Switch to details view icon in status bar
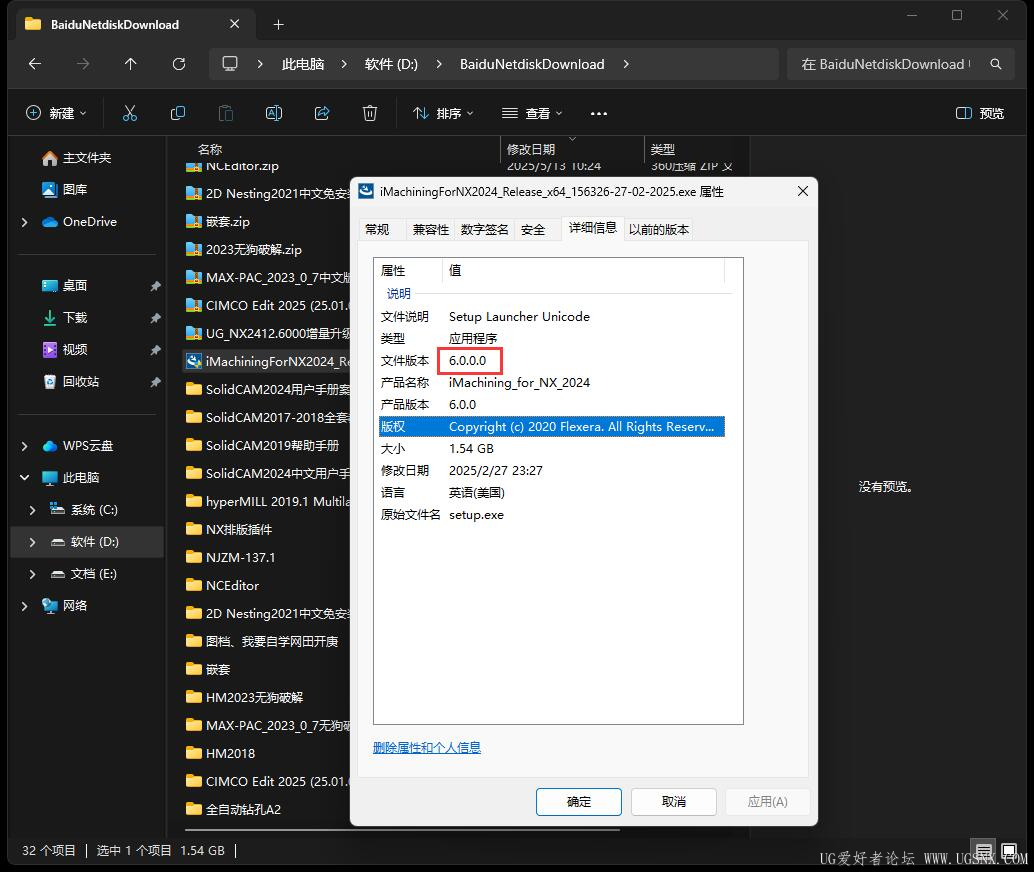 [984, 851]
